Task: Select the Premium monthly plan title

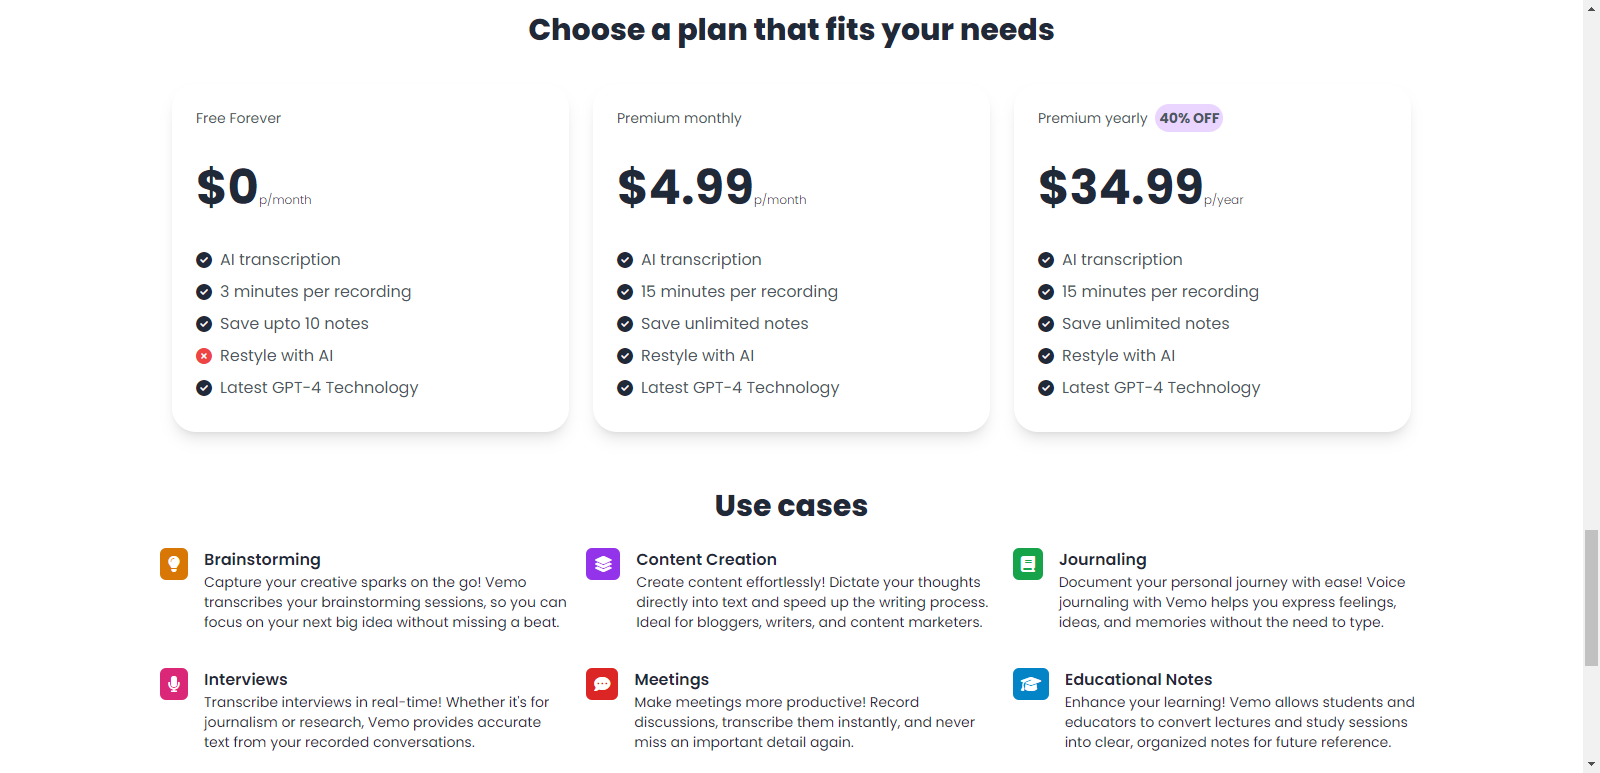Action: coord(679,118)
